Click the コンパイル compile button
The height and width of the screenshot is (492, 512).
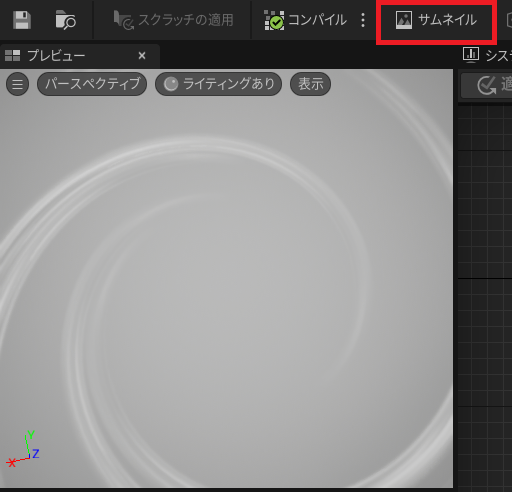(305, 20)
